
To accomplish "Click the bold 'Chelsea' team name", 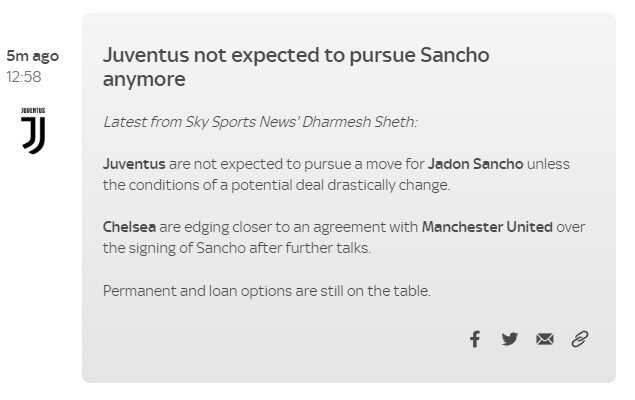I will (129, 227).
